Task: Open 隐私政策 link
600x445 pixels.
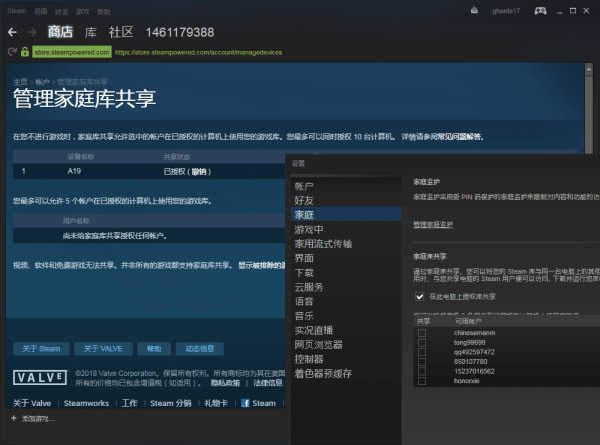Action: (x=225, y=383)
